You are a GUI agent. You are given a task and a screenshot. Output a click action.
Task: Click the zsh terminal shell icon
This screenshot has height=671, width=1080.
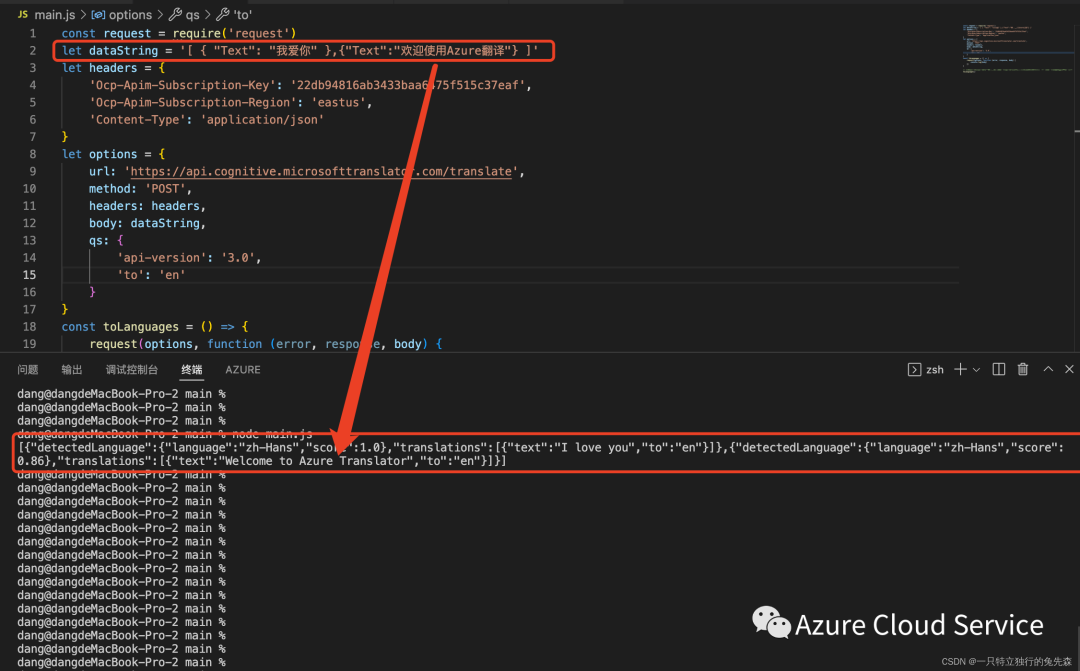[x=914, y=370]
